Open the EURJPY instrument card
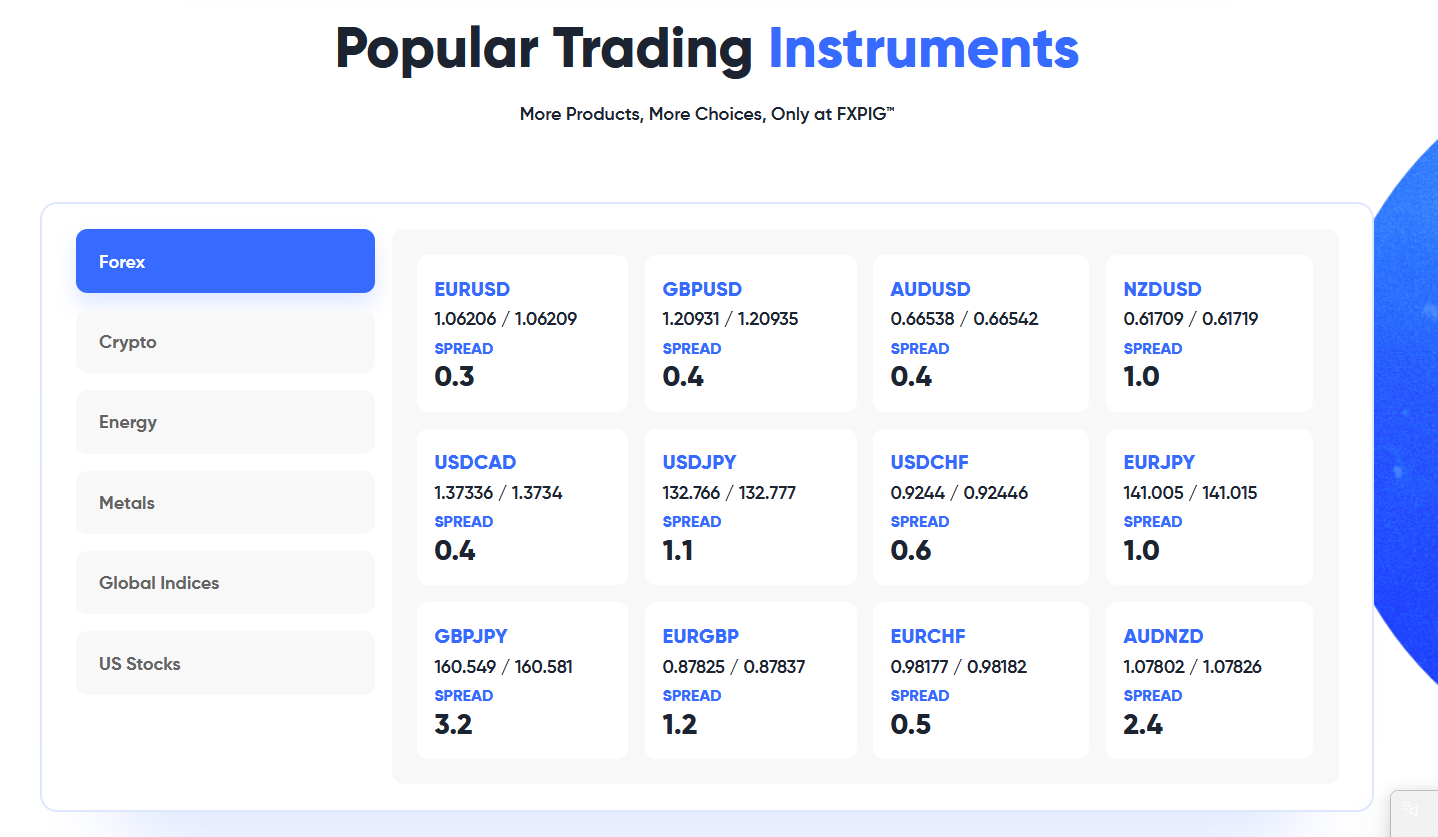The height and width of the screenshot is (837, 1438). tap(1209, 507)
